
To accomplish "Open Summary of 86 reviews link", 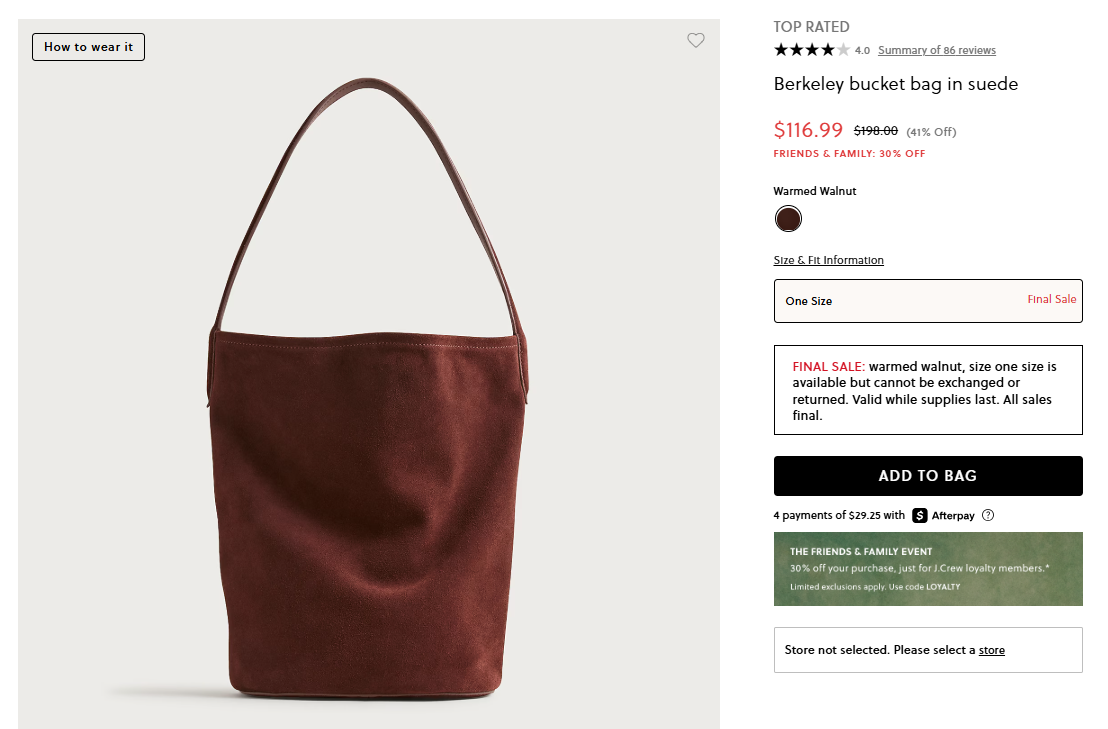I will pos(936,50).
